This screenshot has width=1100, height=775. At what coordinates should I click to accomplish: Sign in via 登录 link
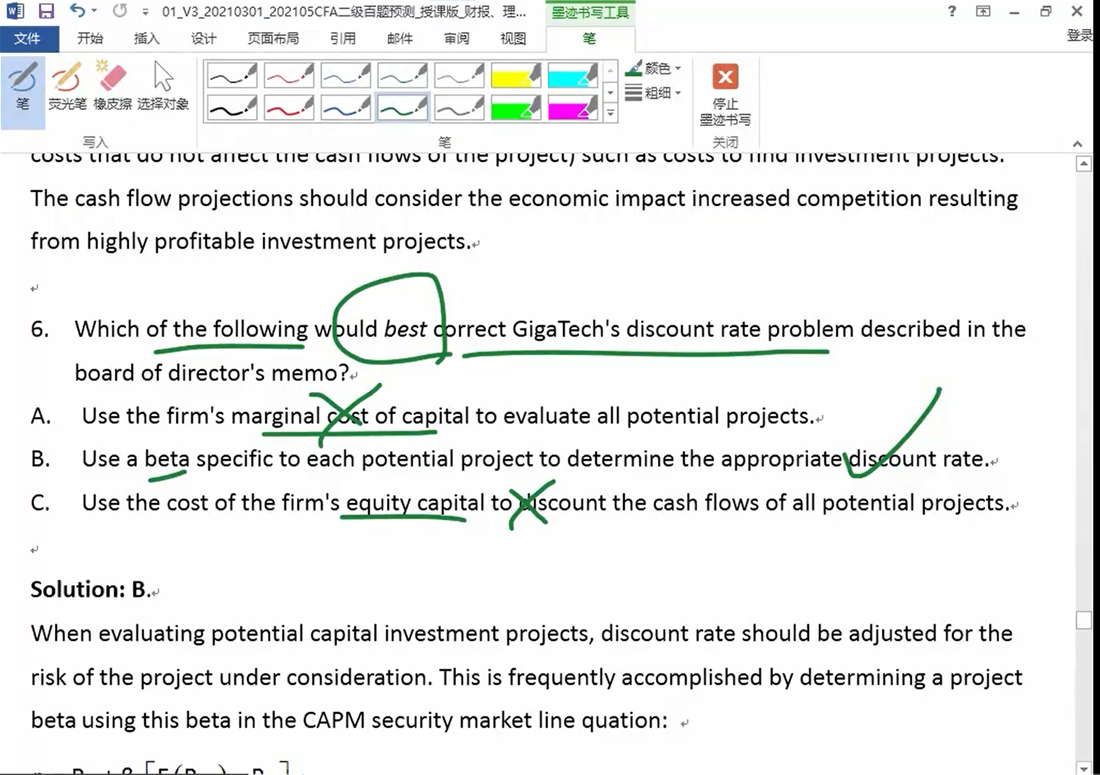(1080, 36)
